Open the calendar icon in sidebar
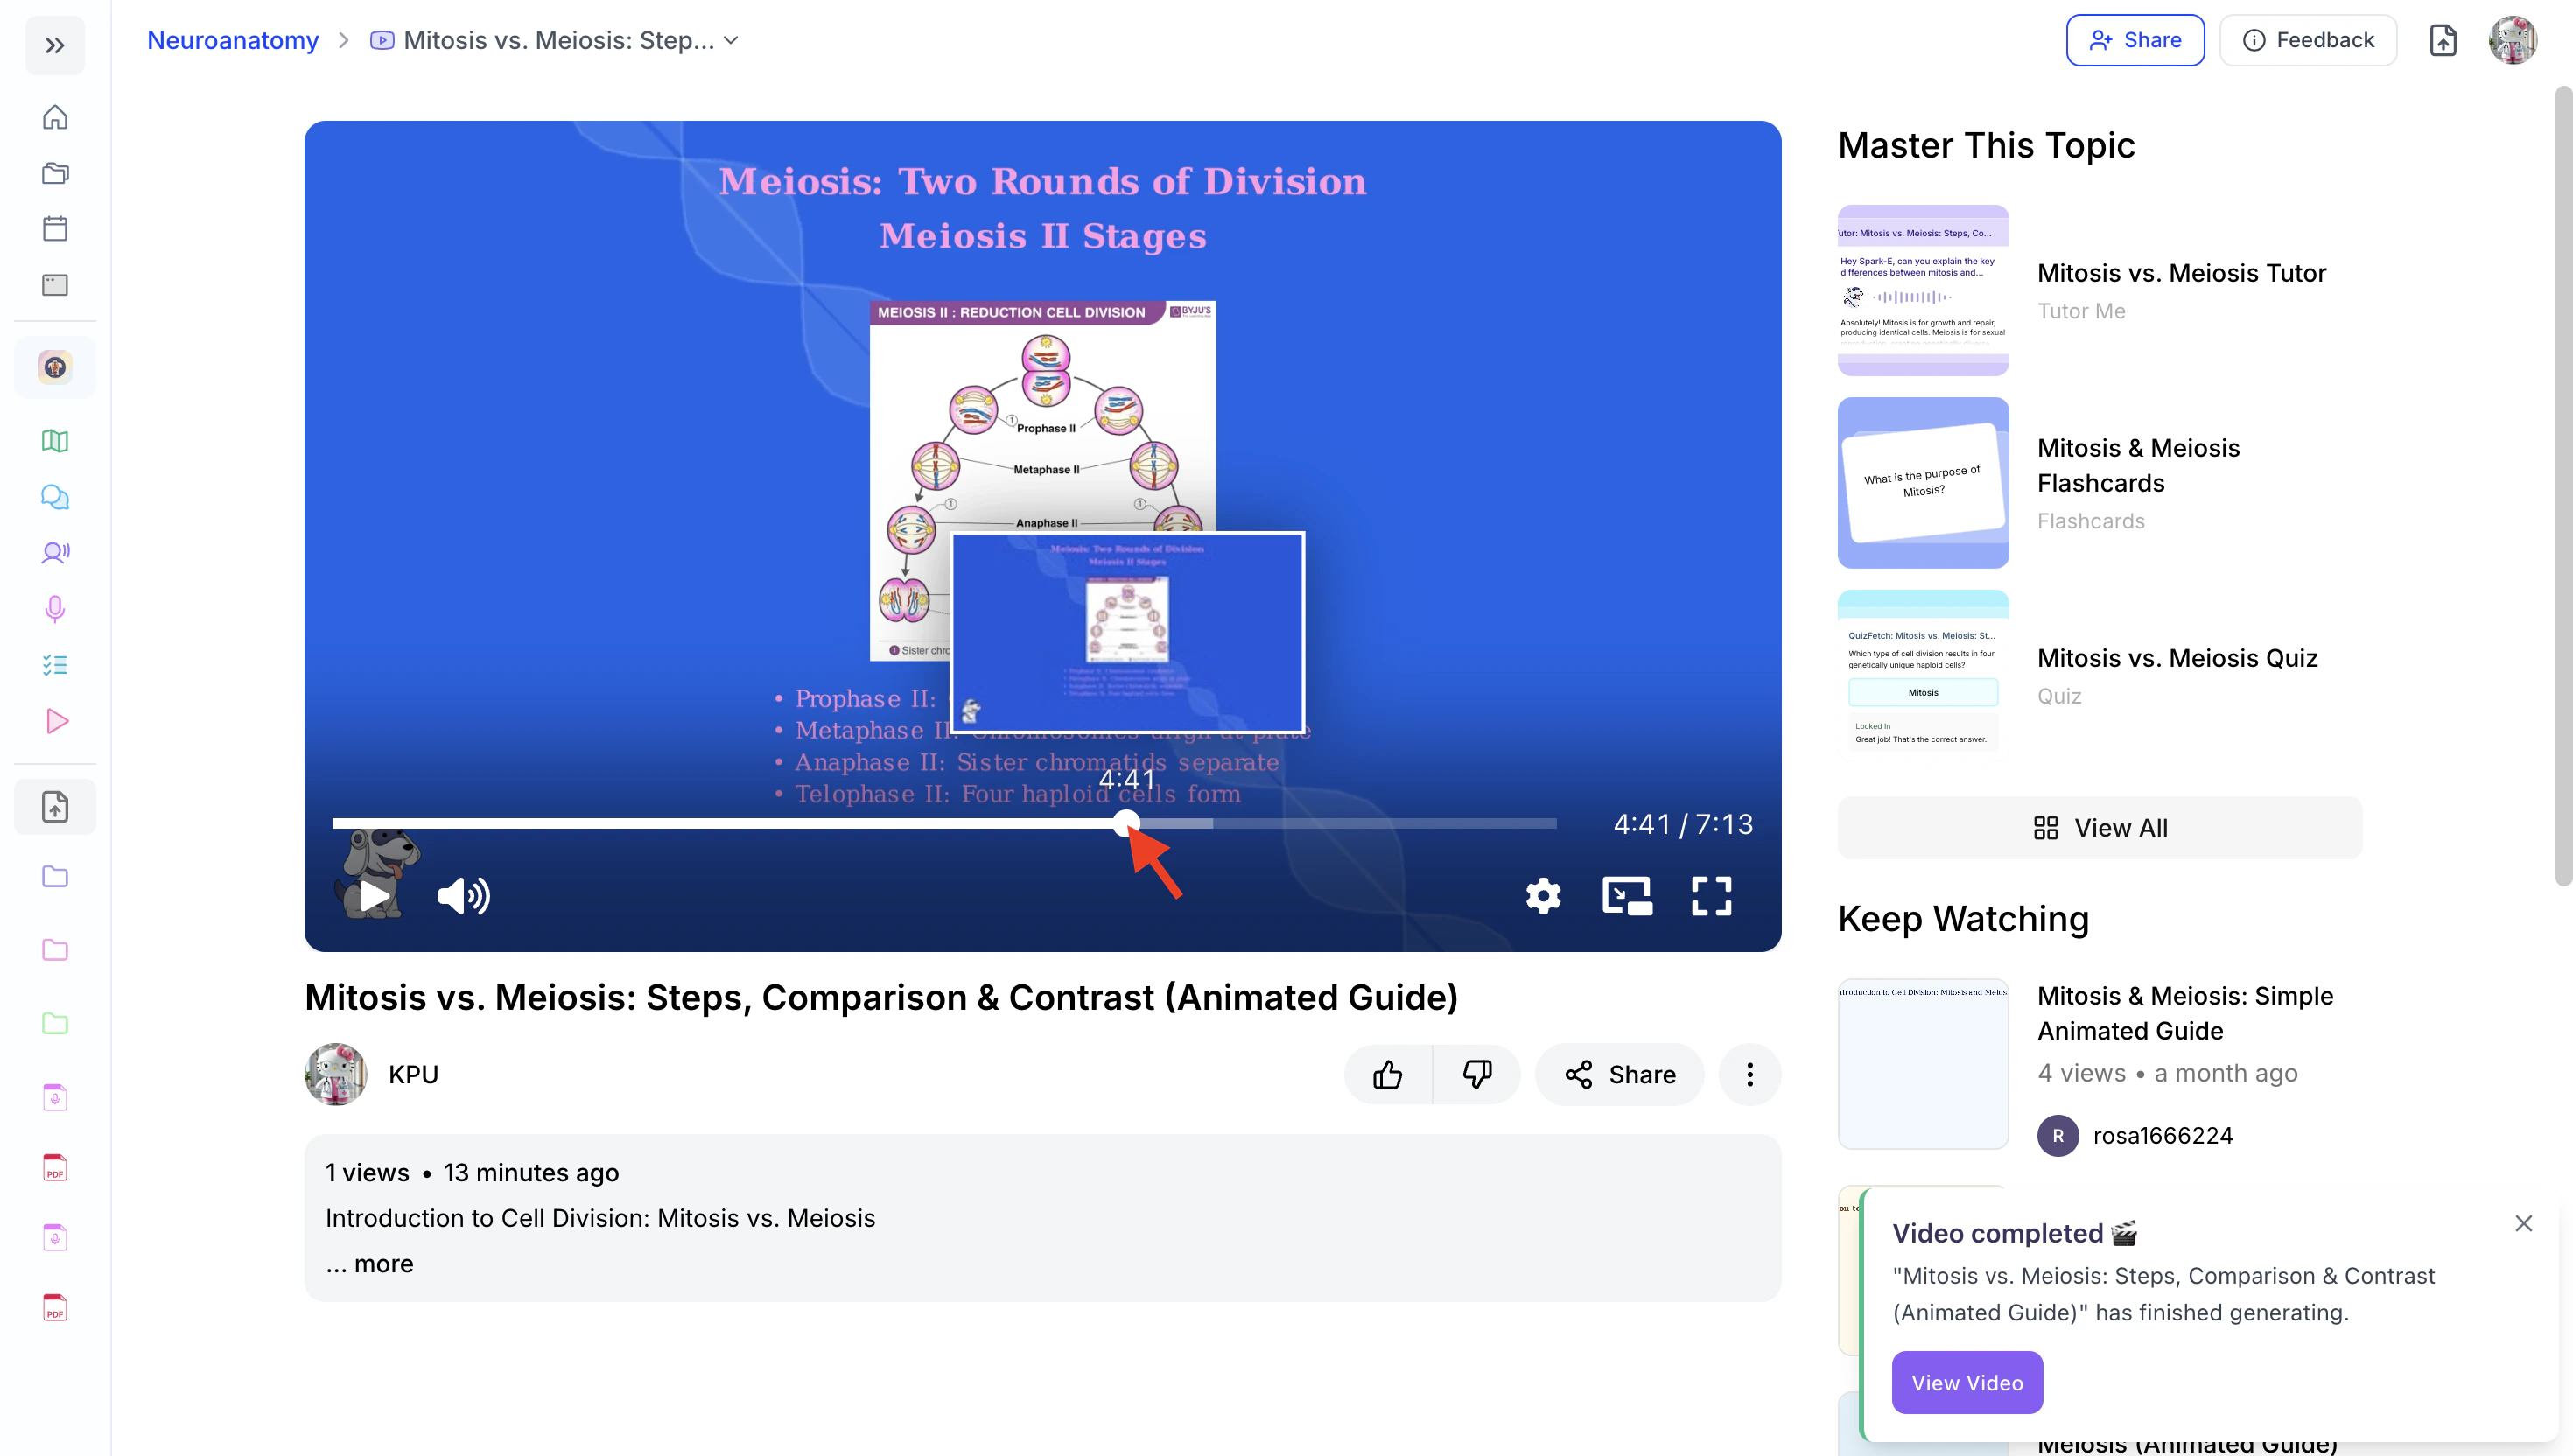 point(55,228)
